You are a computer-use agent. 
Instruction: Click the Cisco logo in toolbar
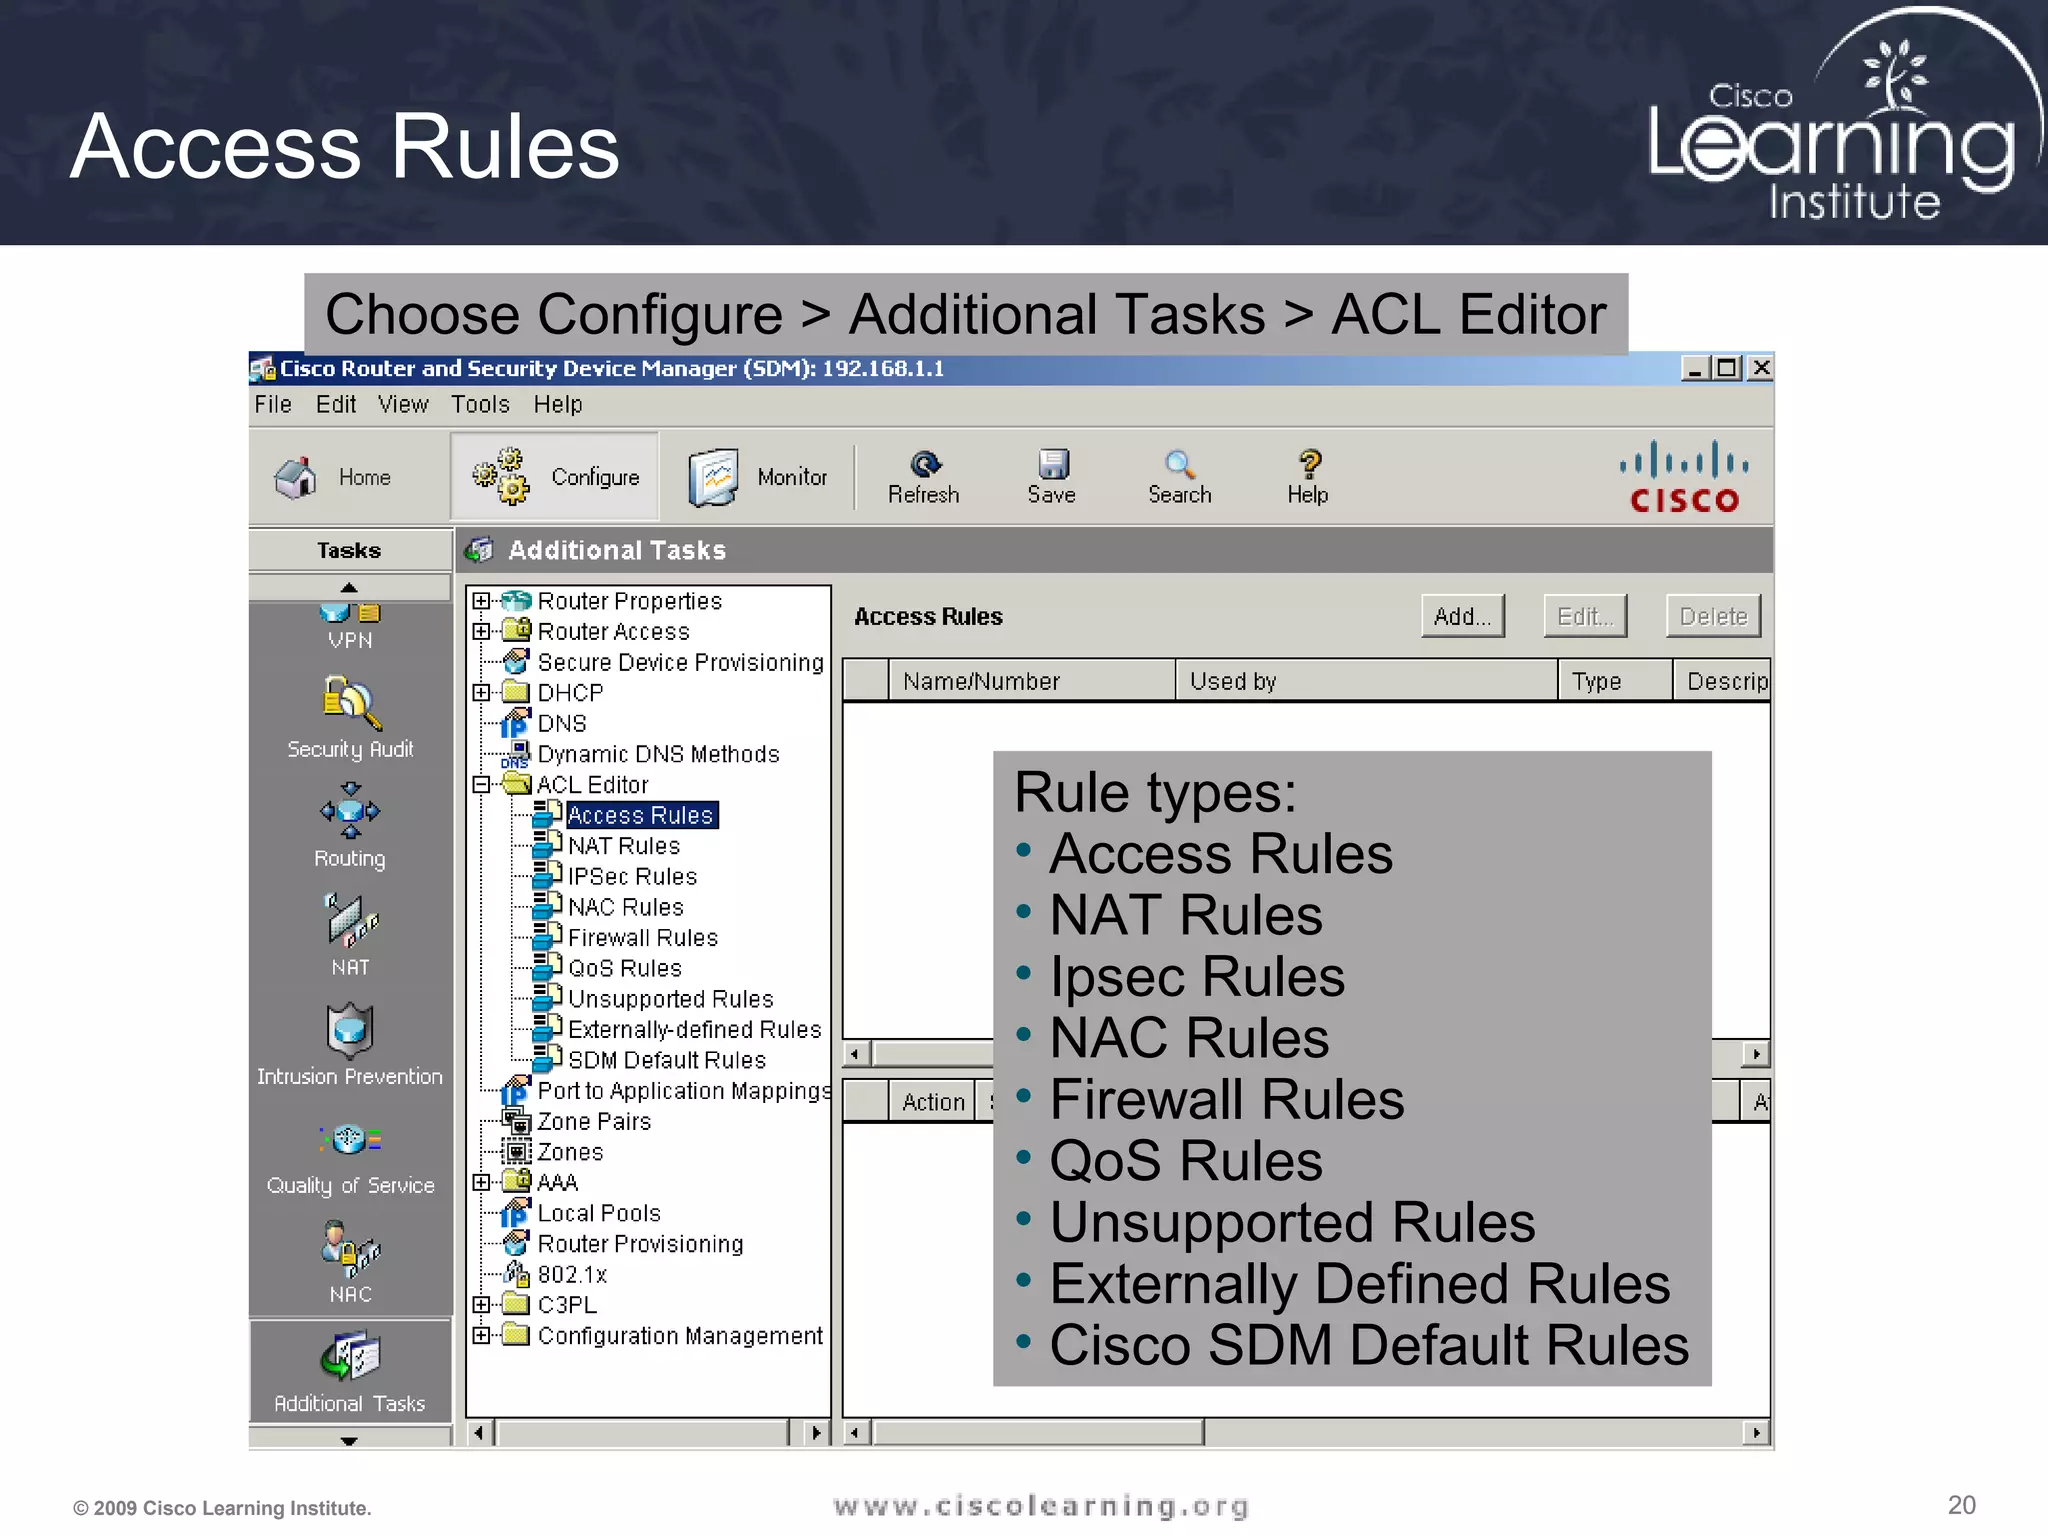pos(1684,476)
